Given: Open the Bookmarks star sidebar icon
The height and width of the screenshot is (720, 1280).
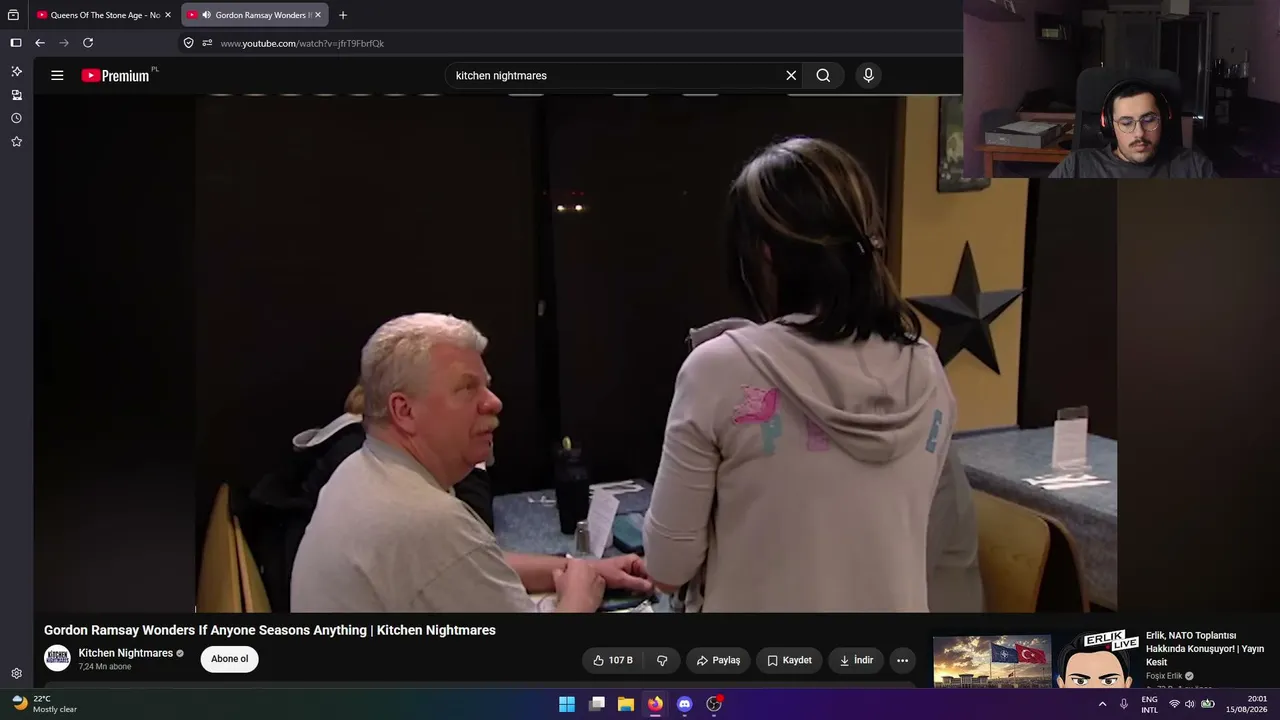Looking at the screenshot, I should (16, 142).
